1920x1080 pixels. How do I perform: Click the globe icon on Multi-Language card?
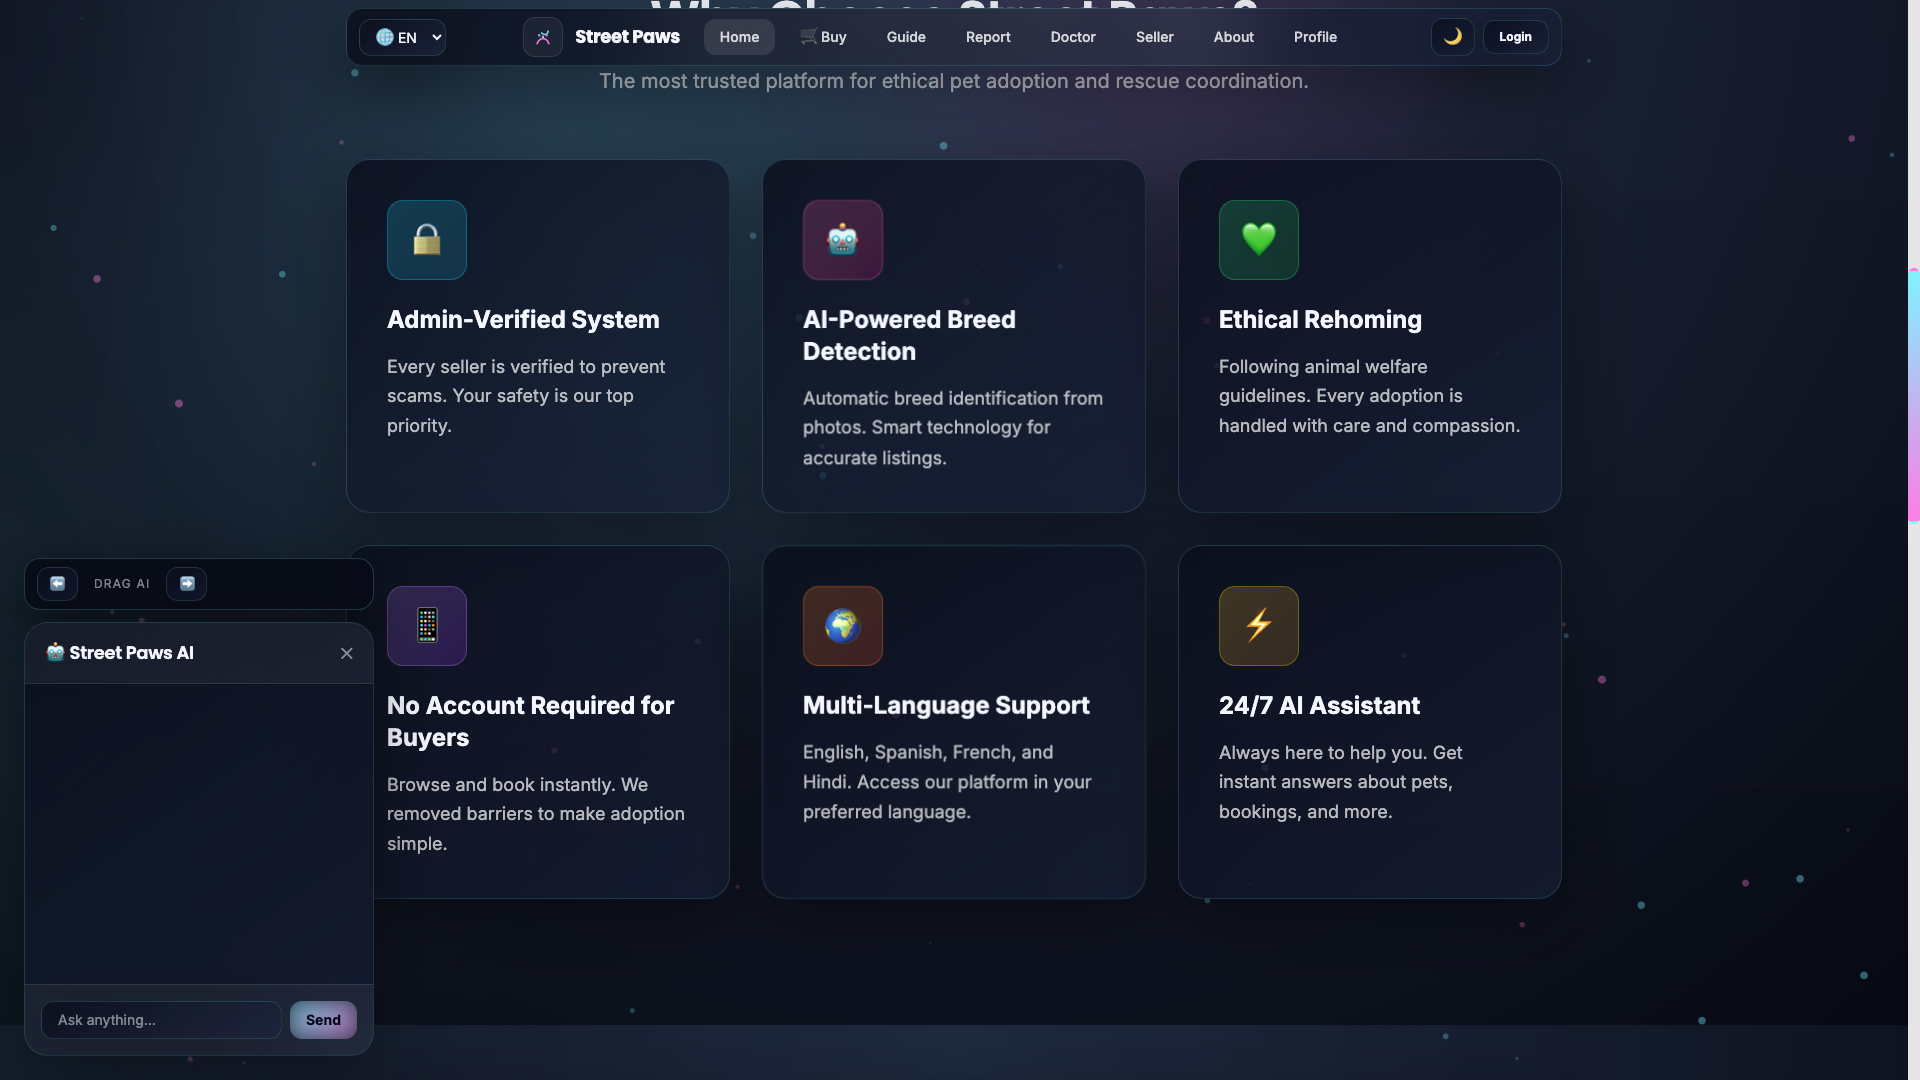click(x=842, y=626)
